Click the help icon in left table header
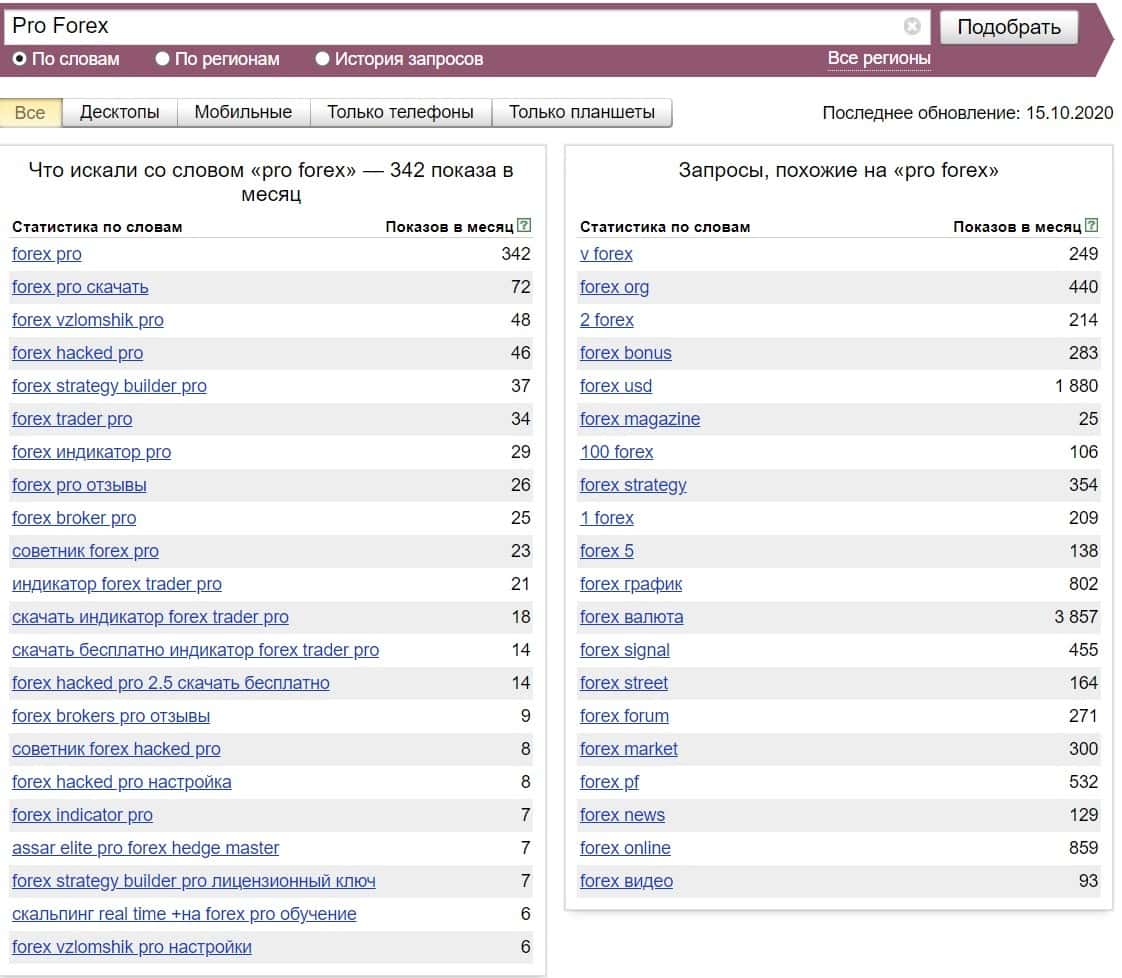This screenshot has width=1122, height=978. [525, 226]
